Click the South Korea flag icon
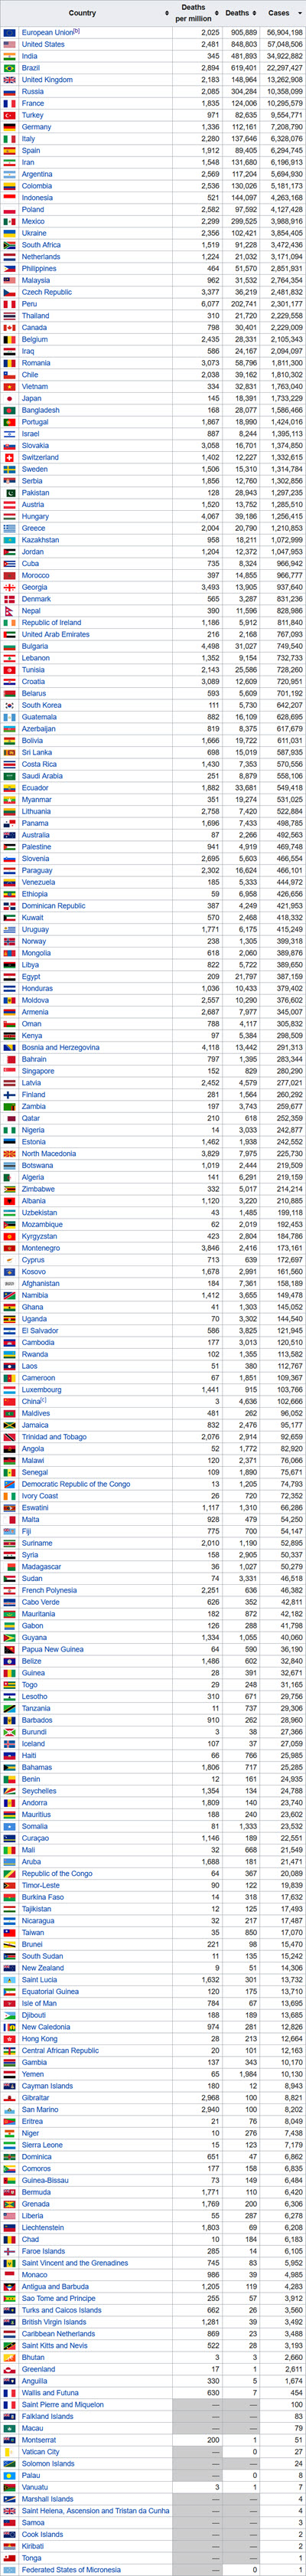Viewport: 306px width, 2576px height. [9, 705]
